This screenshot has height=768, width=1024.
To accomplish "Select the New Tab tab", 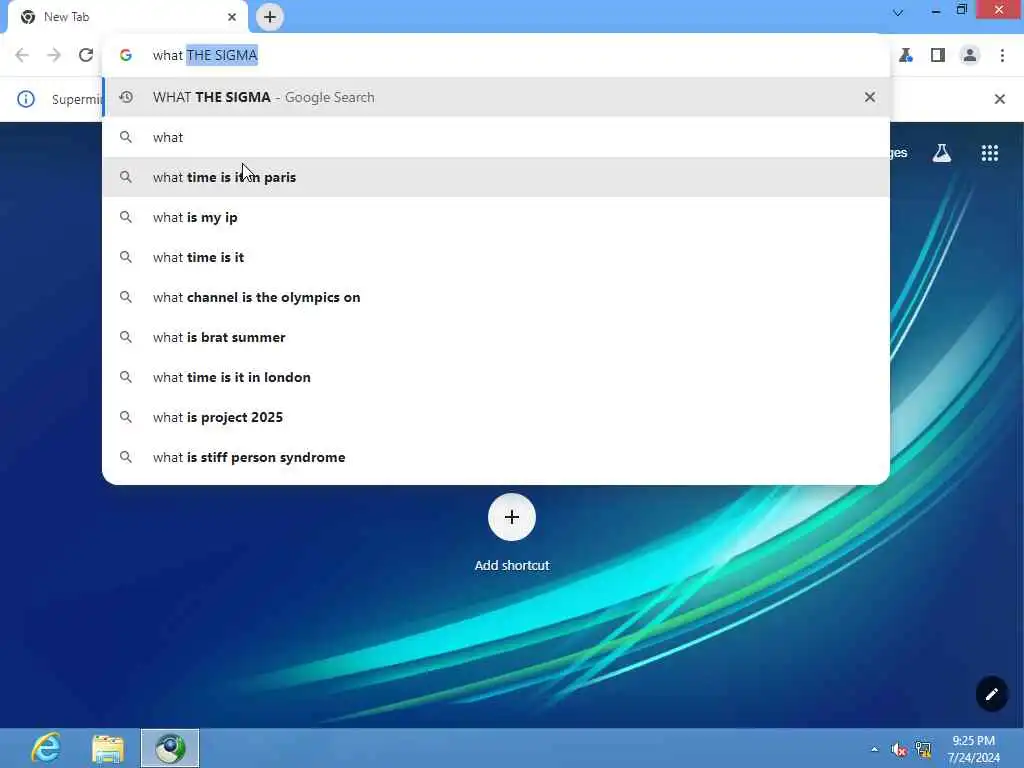I will (x=128, y=17).
